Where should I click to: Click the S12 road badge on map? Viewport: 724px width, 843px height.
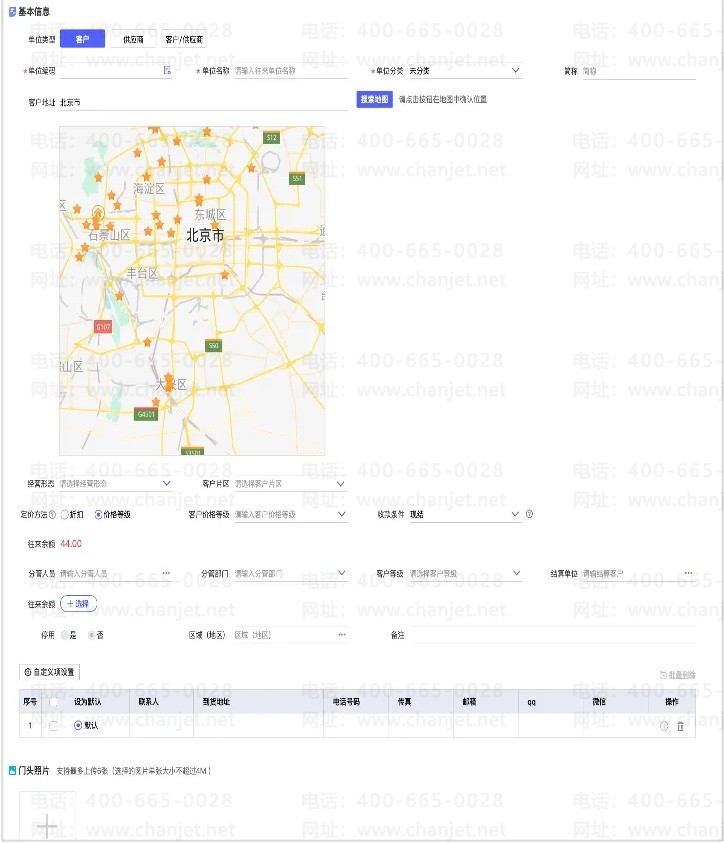click(271, 138)
